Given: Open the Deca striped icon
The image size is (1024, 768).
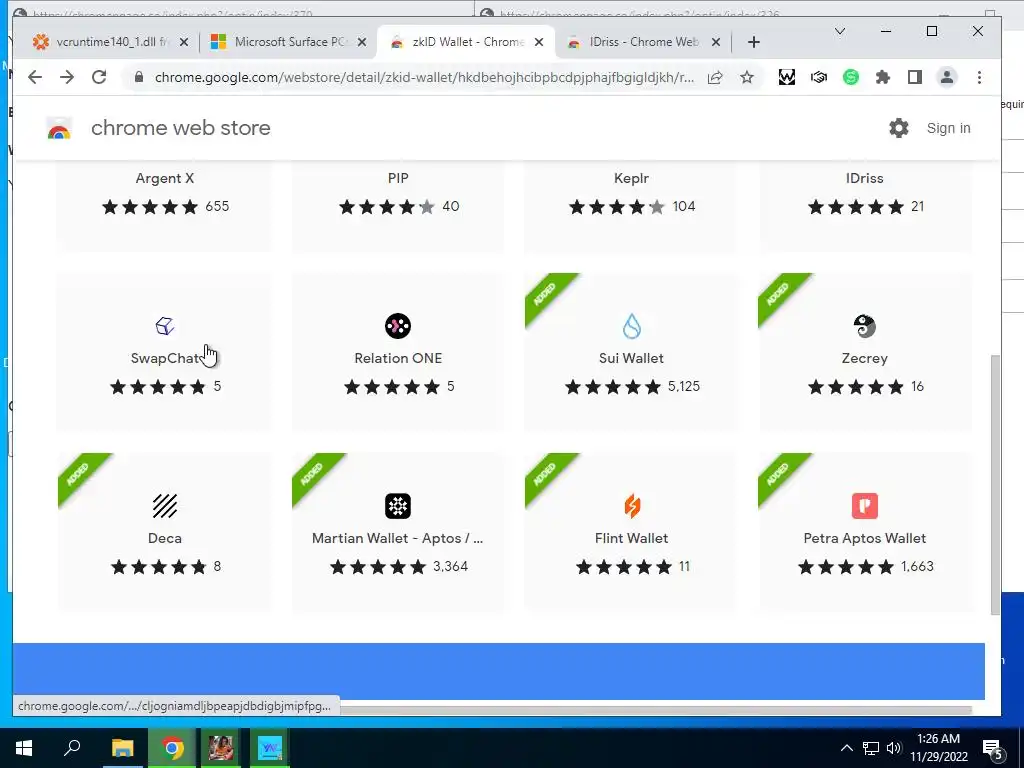Looking at the screenshot, I should pyautogui.click(x=165, y=505).
